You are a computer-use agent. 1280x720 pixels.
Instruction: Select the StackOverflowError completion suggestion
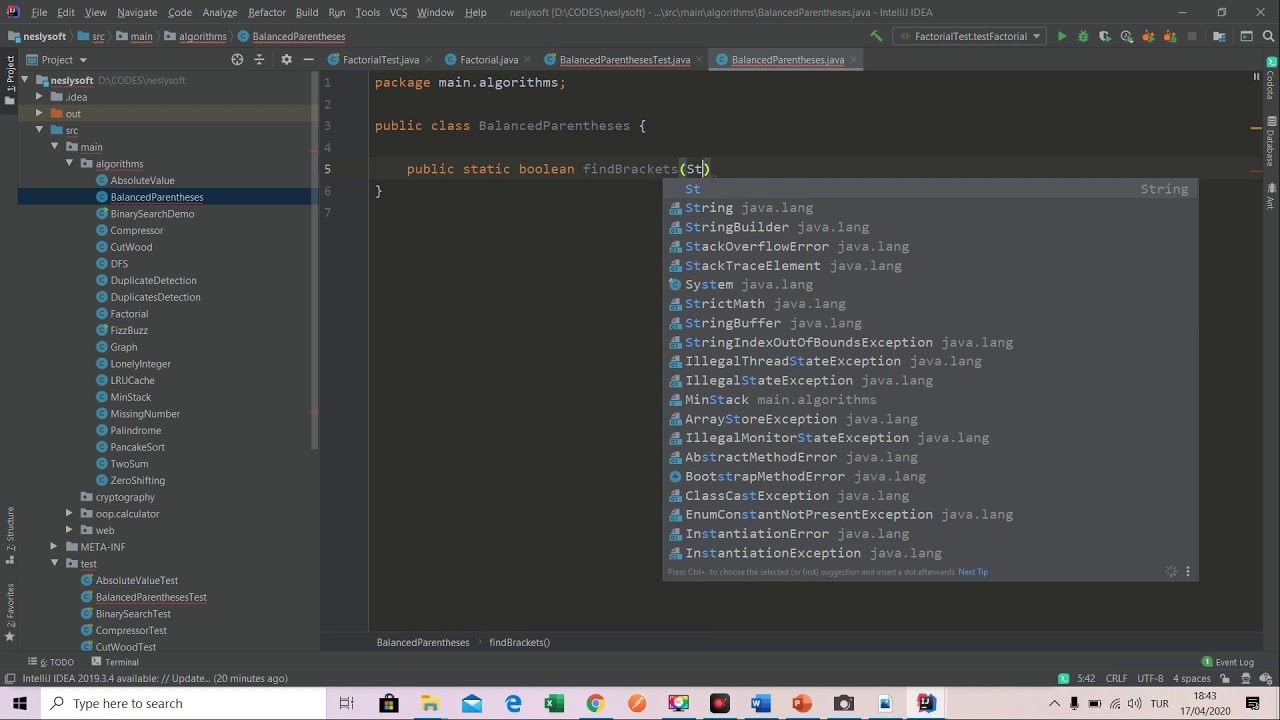pos(930,246)
